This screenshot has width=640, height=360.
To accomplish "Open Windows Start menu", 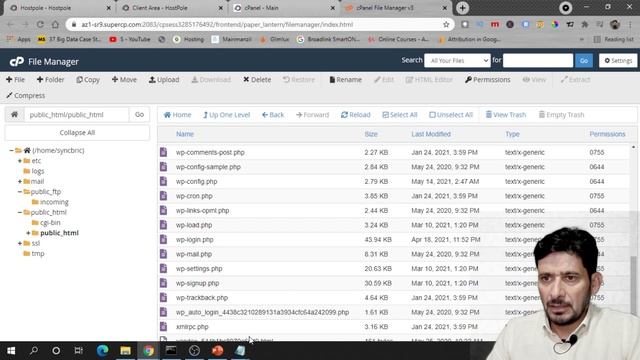I will (11, 350).
